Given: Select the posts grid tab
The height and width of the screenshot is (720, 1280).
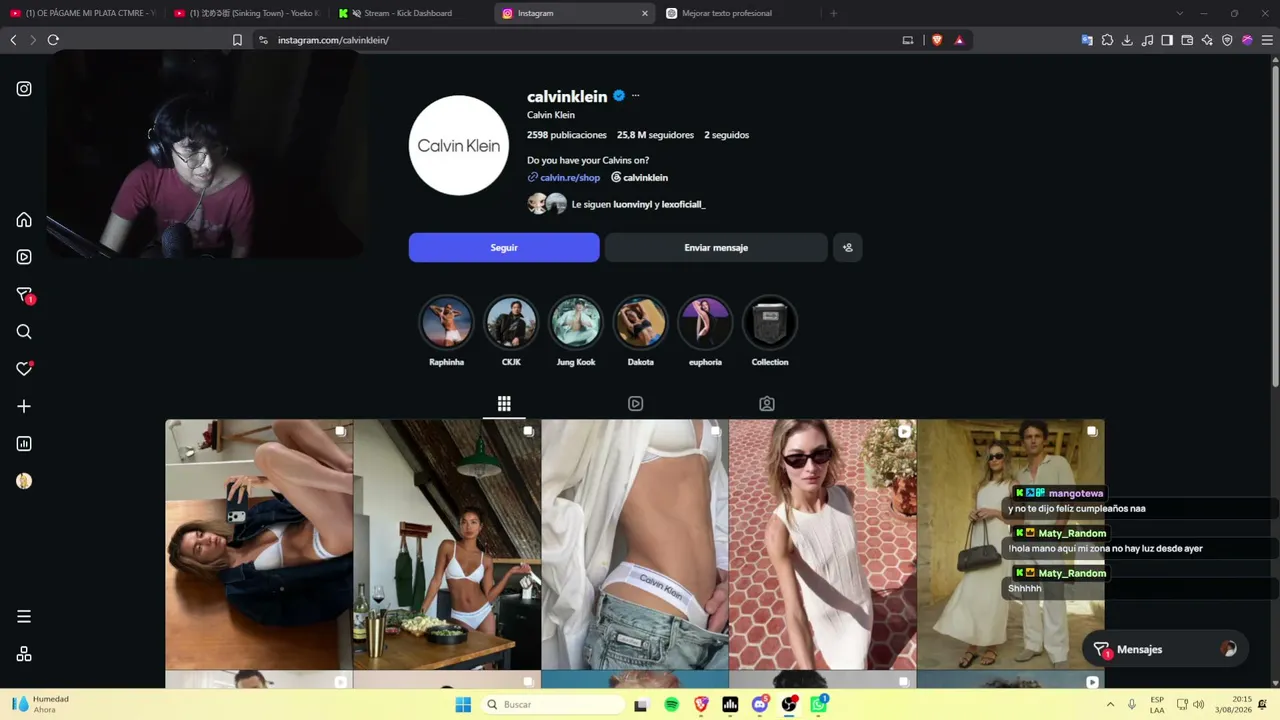Looking at the screenshot, I should tap(504, 404).
